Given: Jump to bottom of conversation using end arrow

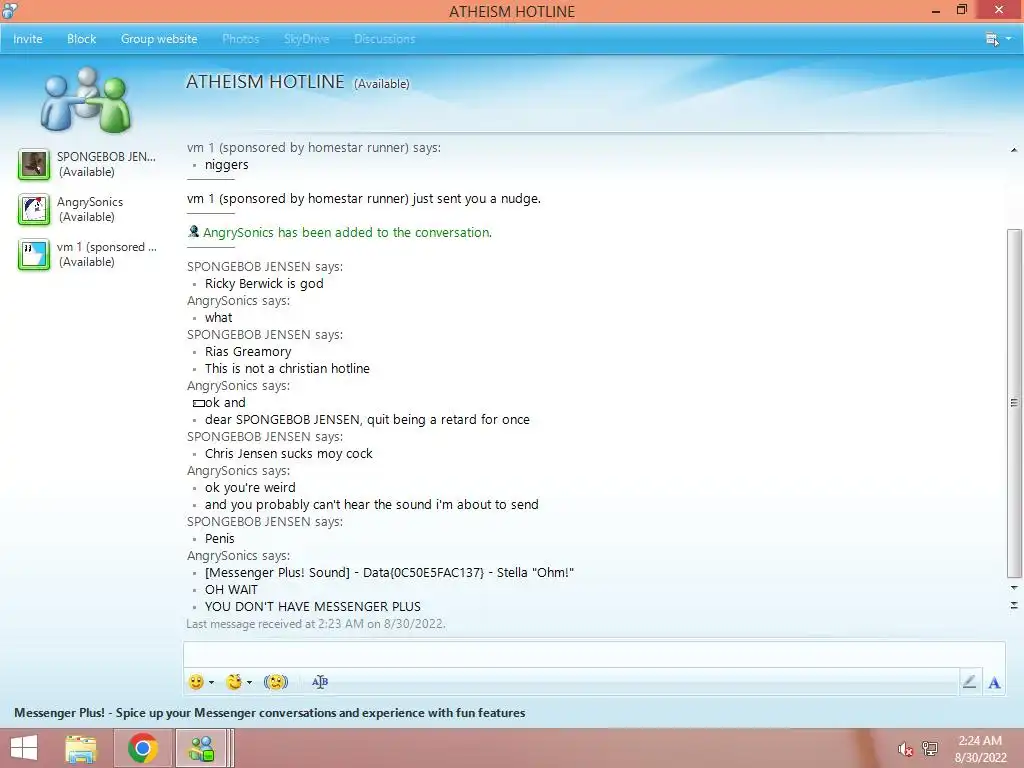Looking at the screenshot, I should tap(1014, 605).
